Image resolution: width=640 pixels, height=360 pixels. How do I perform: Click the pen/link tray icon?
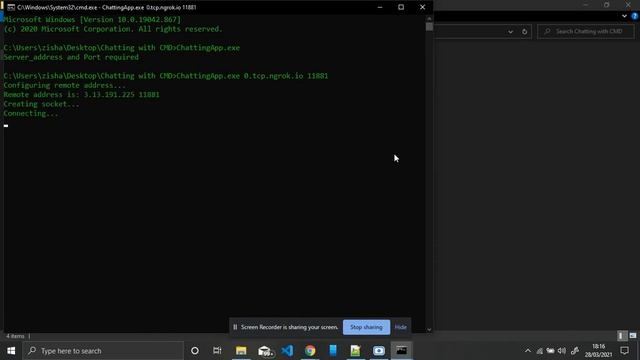575,351
